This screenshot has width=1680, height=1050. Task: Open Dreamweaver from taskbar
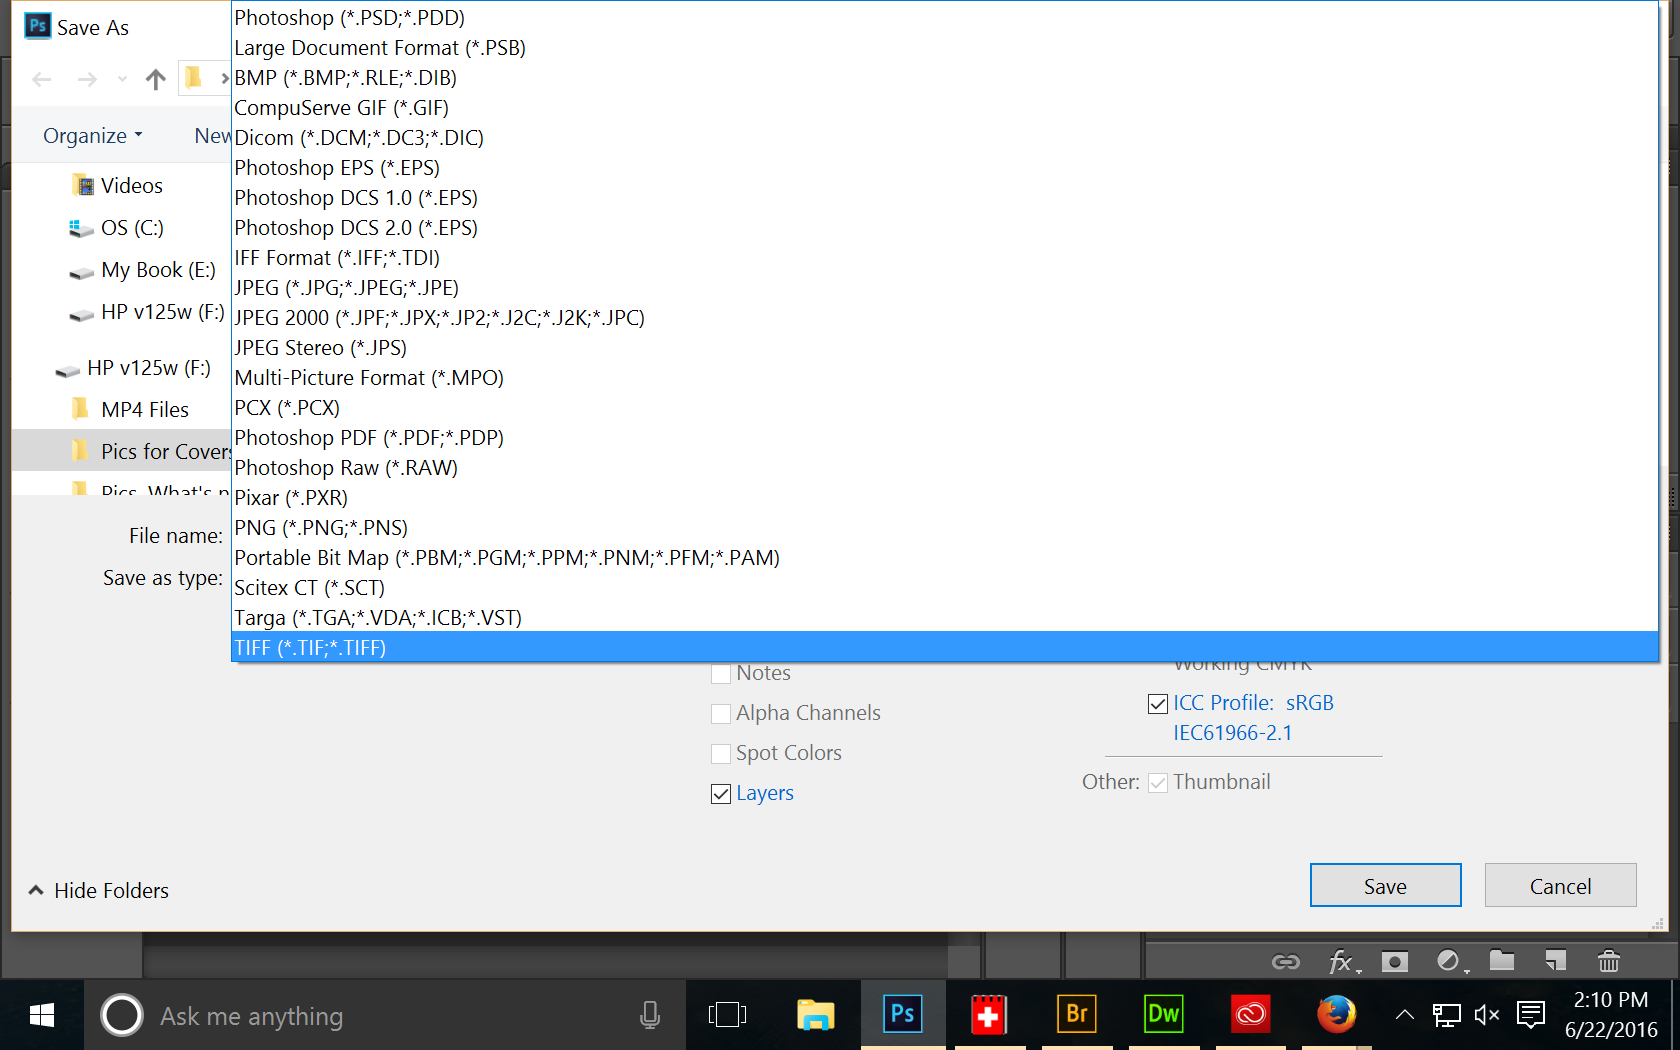coord(1163,1016)
